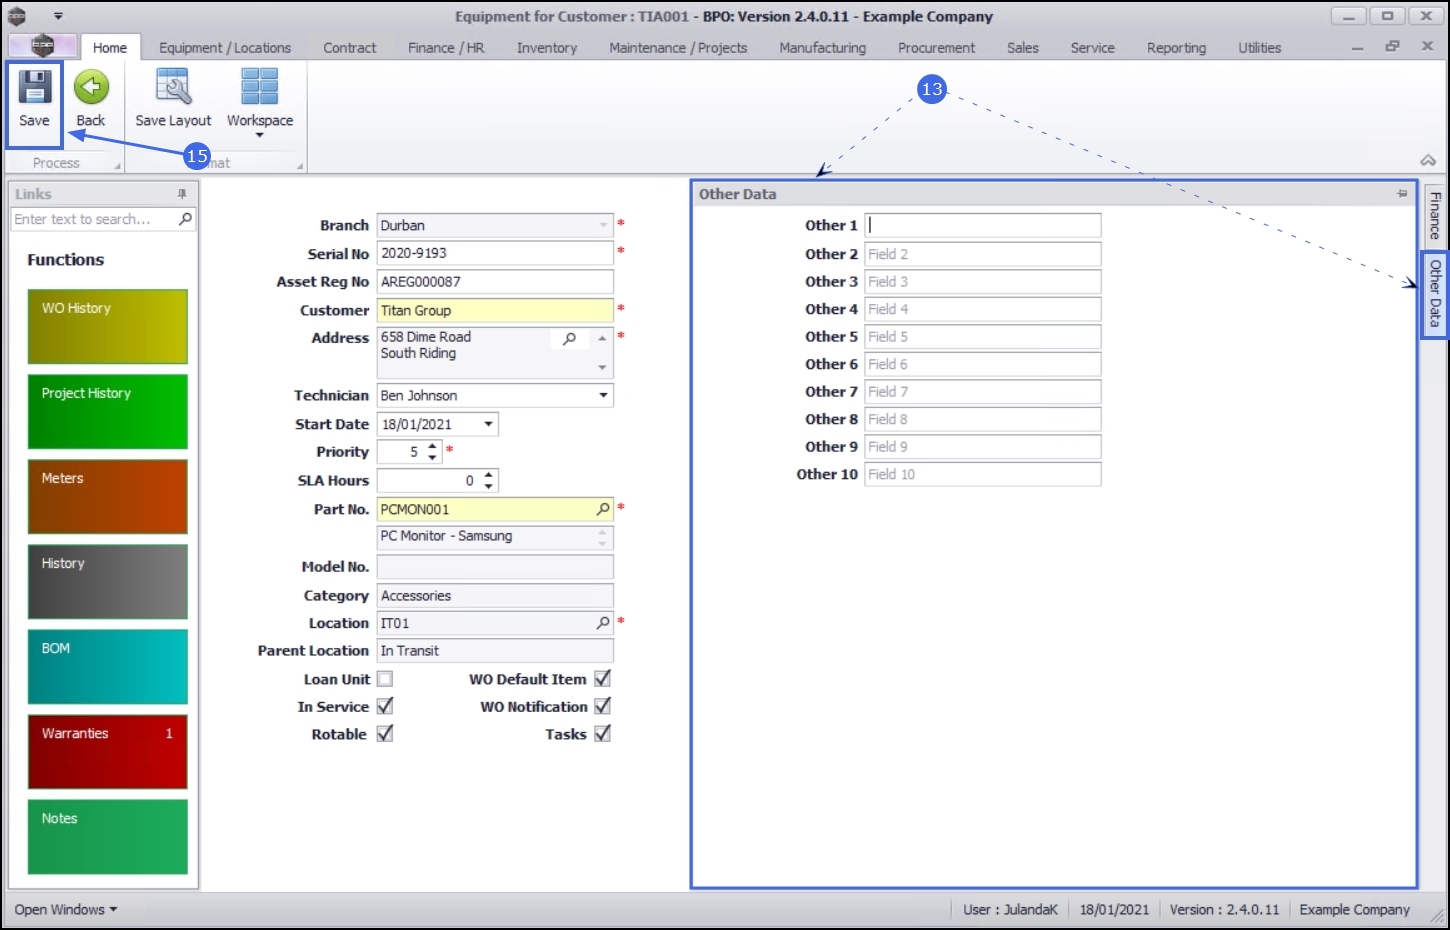
Task: Click the Save Layout icon
Action: pos(173,88)
